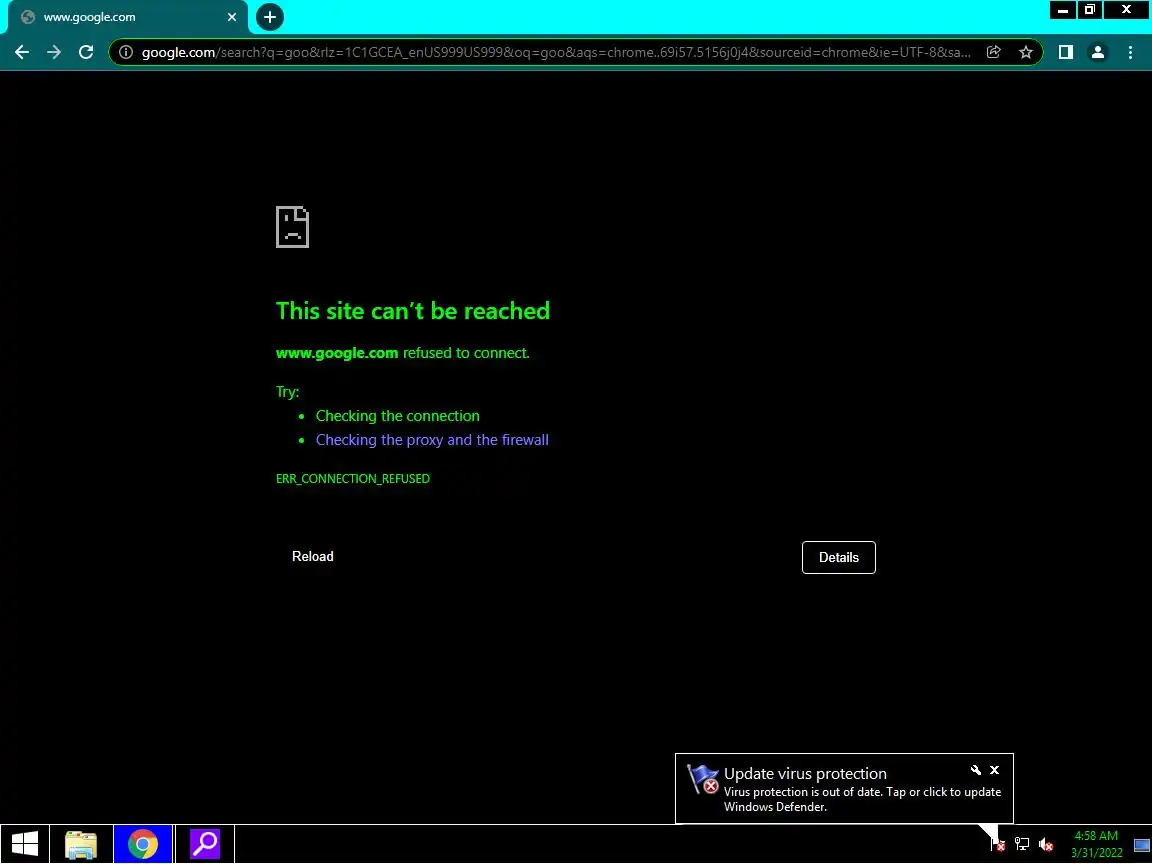This screenshot has height=864, width=1152.
Task: Reload the page with the toolbar refresh icon
Action: tap(86, 52)
